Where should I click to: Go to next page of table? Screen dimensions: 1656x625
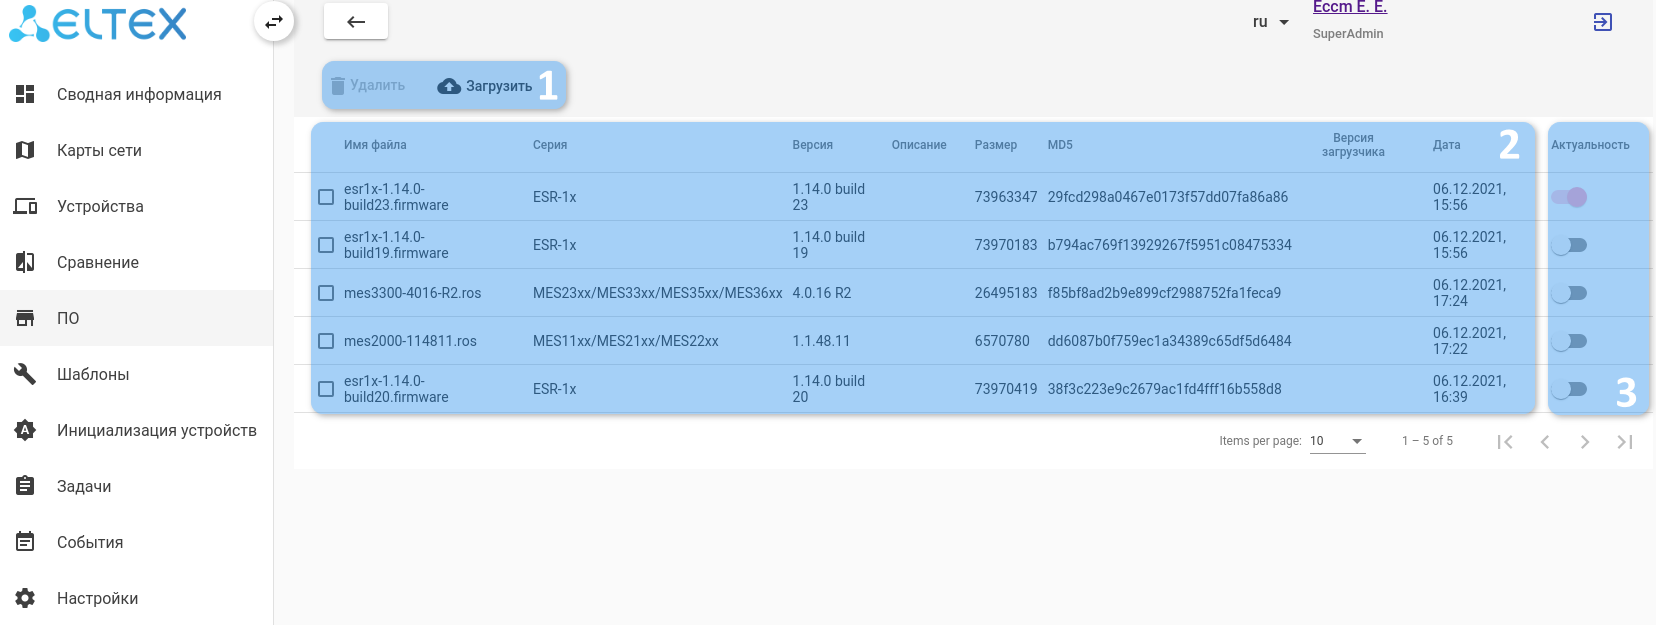[1585, 442]
